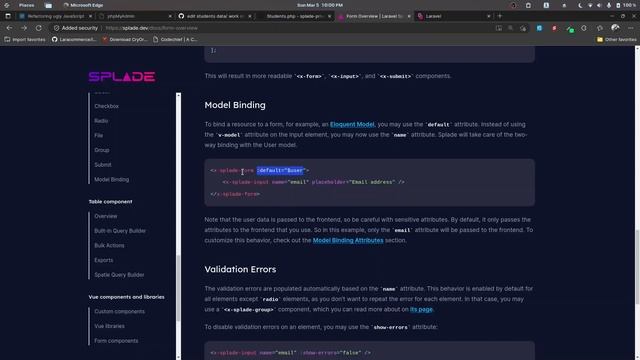Go back with the browser back arrow
Screen dimensions: 640x360
pos(9,28)
